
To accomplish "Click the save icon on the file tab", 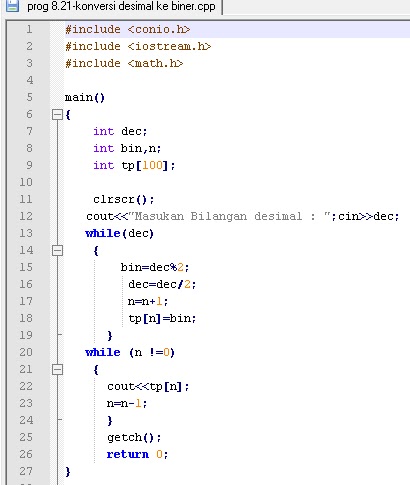I will [12, 6].
